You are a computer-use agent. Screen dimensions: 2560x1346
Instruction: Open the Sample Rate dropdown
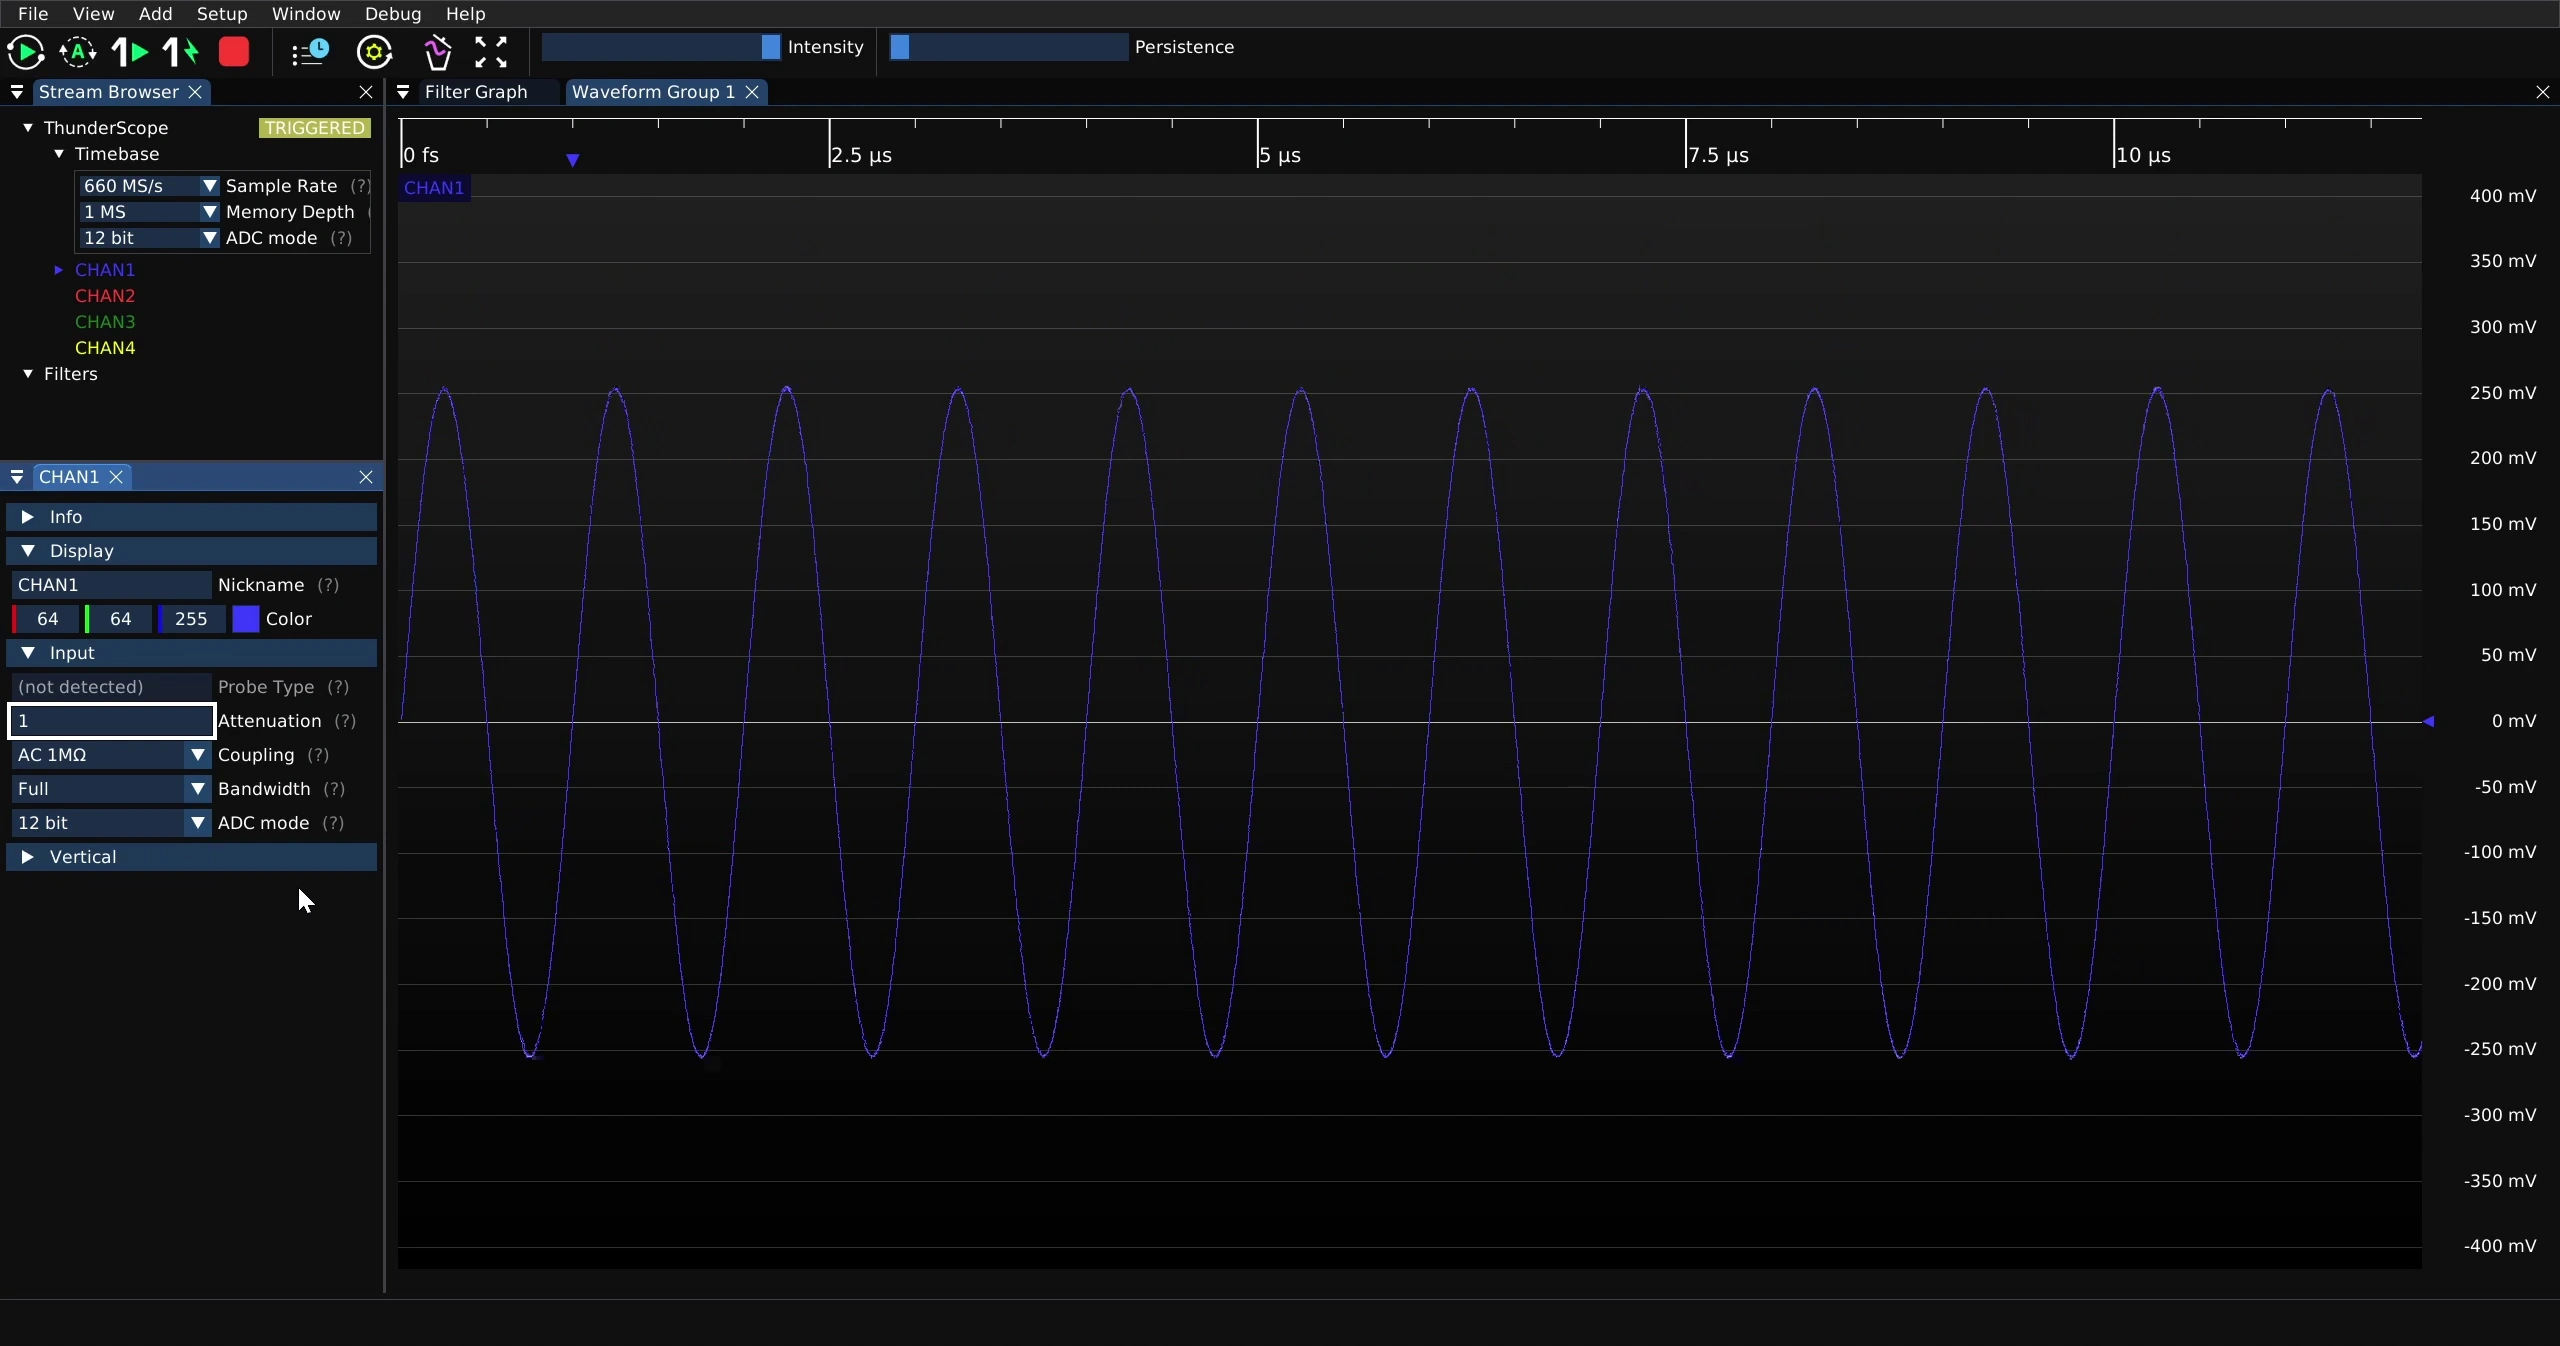pyautogui.click(x=148, y=186)
